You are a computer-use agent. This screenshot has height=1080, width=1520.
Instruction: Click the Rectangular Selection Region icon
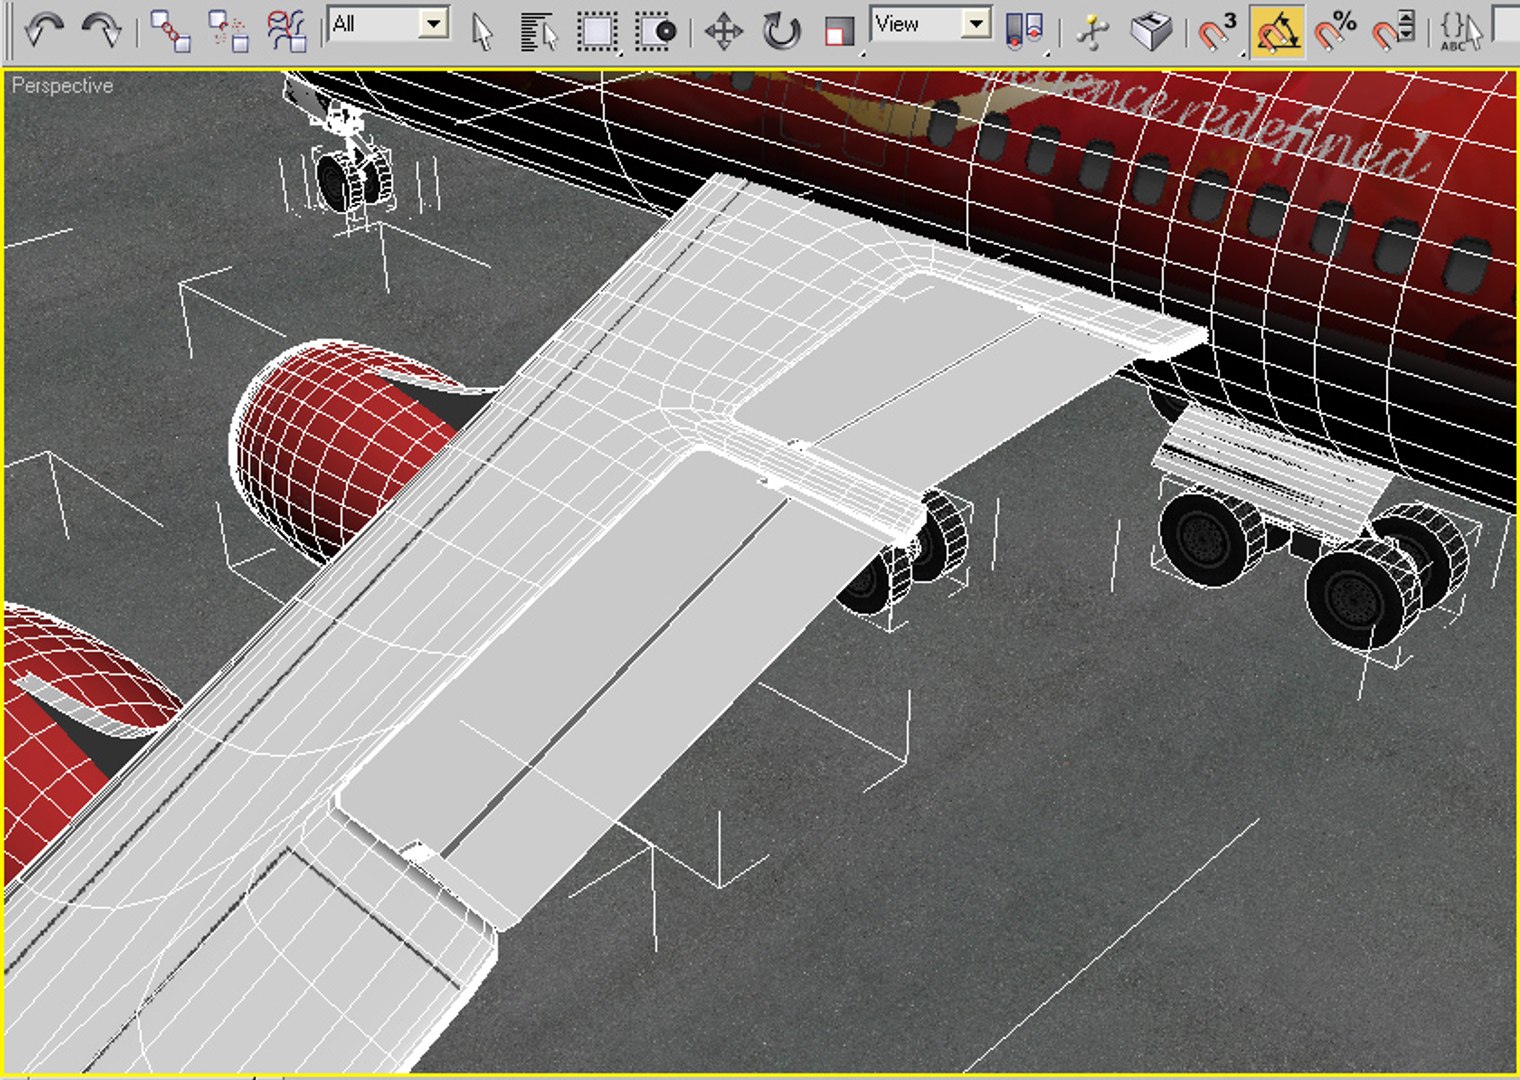coord(597,32)
